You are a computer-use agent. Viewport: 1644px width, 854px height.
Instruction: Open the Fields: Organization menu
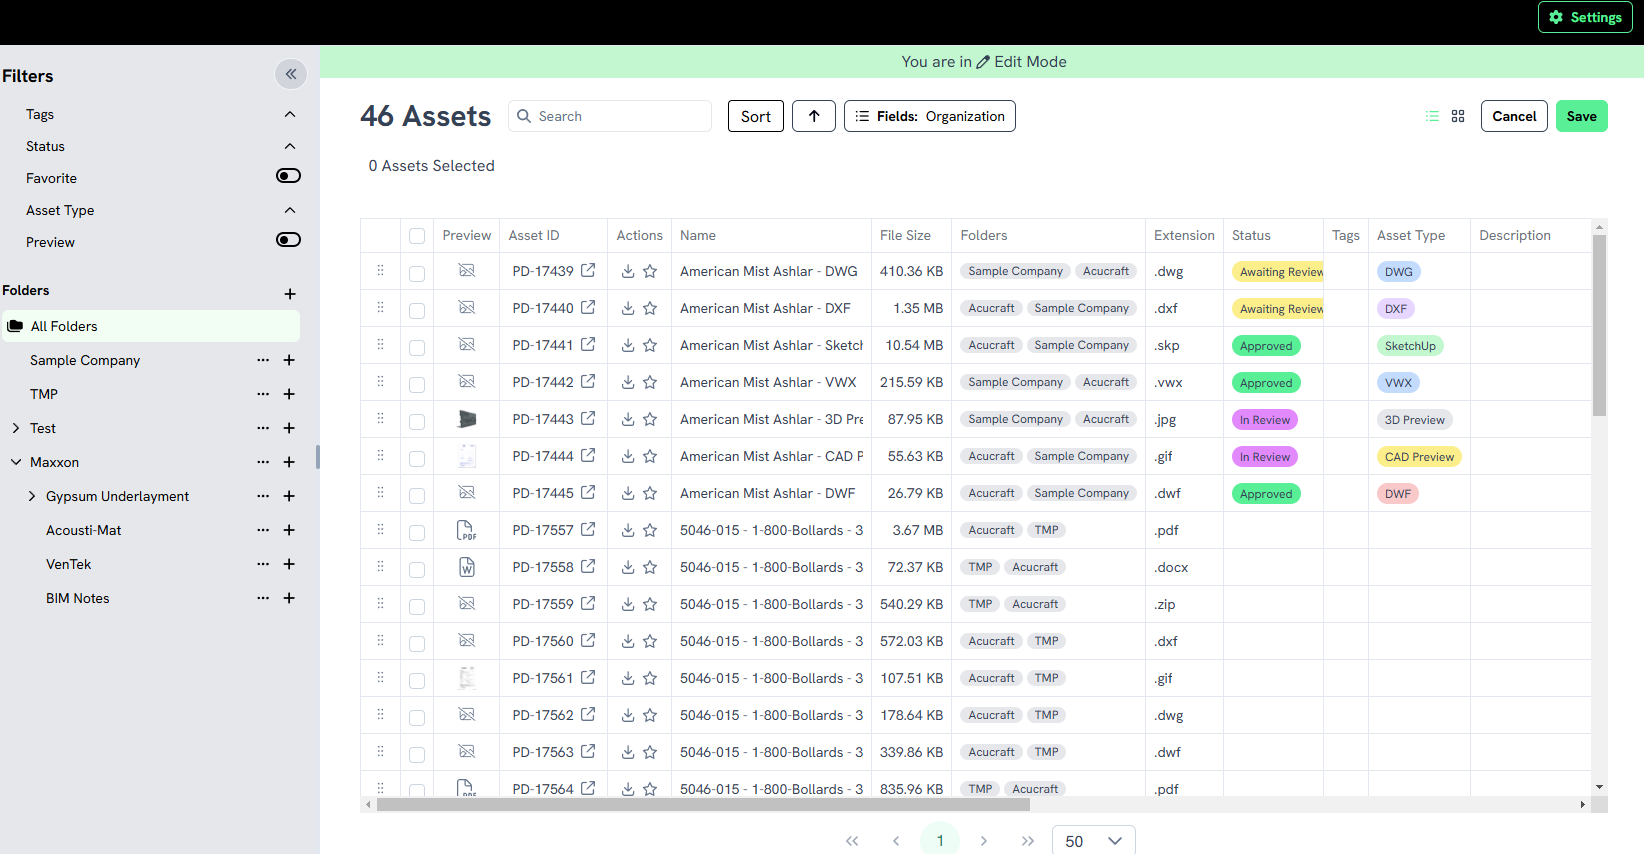pos(929,116)
